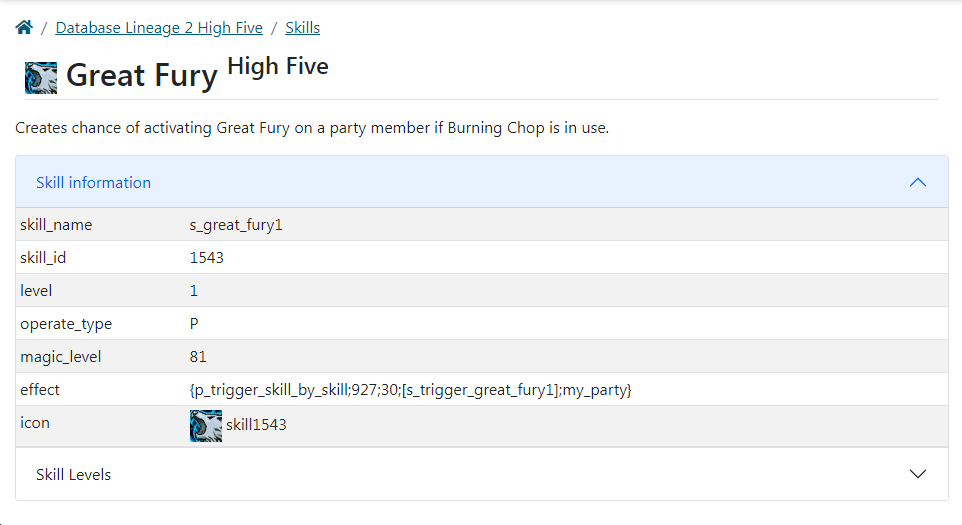Click the effect row label
Screen dimensions: 962x525
pos(40,390)
